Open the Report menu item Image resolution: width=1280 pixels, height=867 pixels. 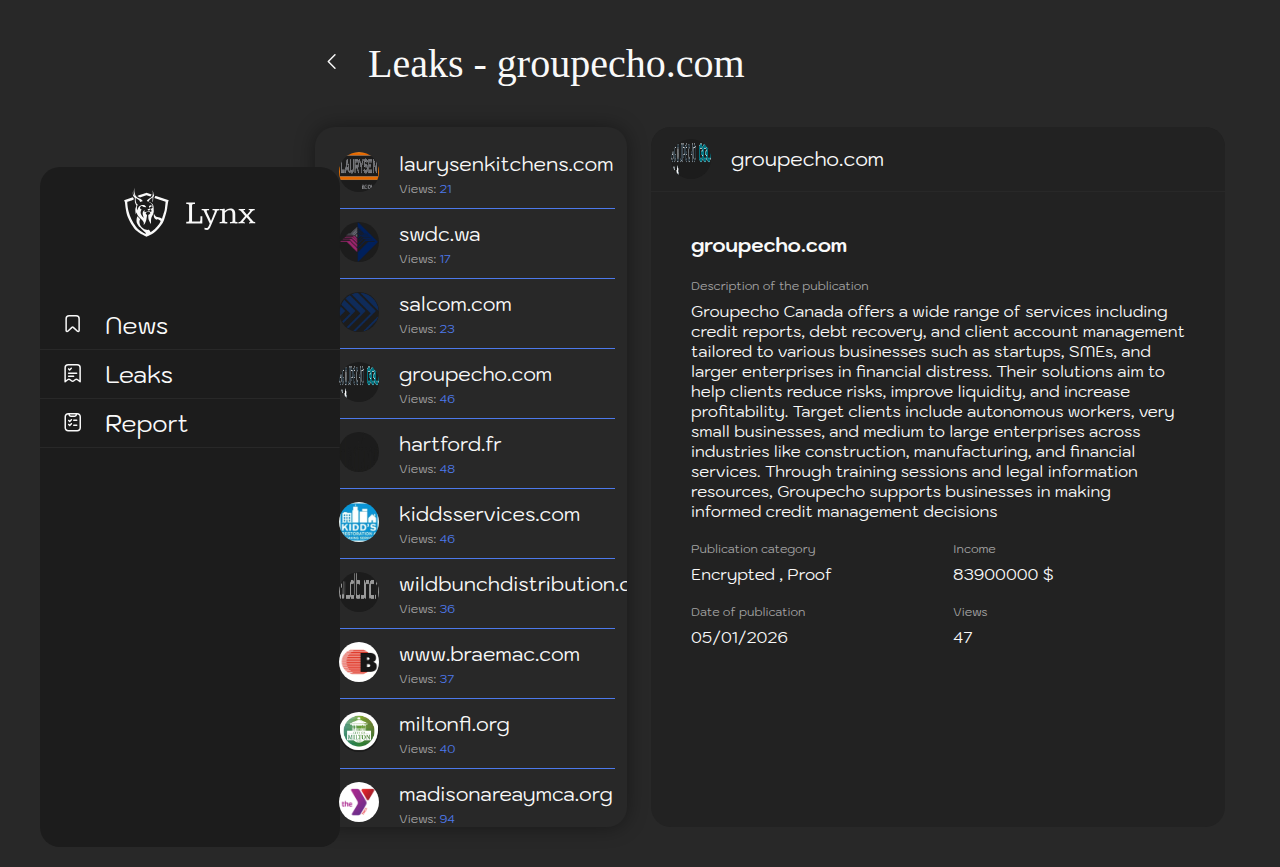pyautogui.click(x=146, y=424)
